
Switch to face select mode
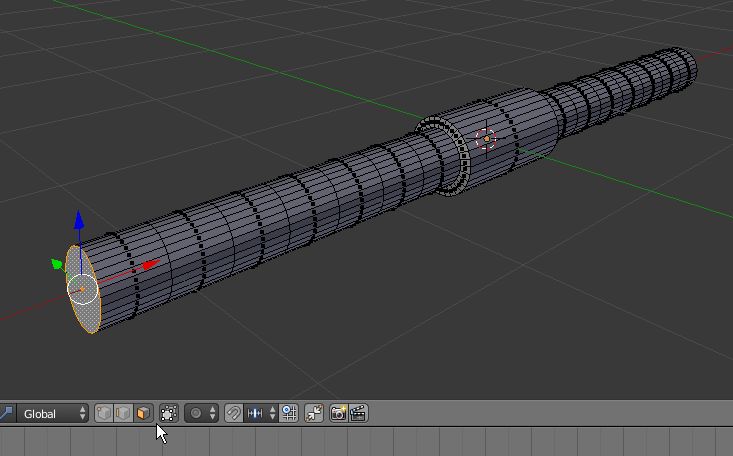click(143, 413)
